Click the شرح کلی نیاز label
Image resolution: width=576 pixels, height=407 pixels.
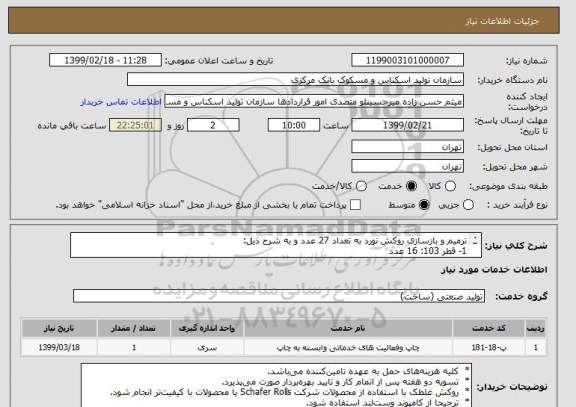(516, 245)
